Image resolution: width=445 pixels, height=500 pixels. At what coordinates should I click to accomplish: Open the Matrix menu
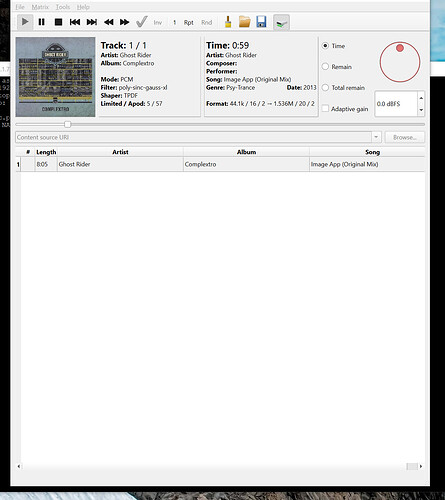tap(40, 7)
